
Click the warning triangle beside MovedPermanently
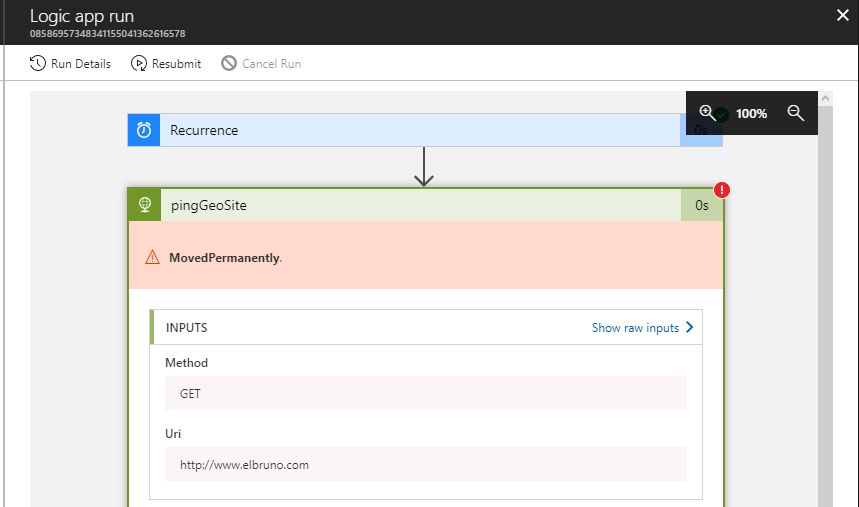point(152,257)
